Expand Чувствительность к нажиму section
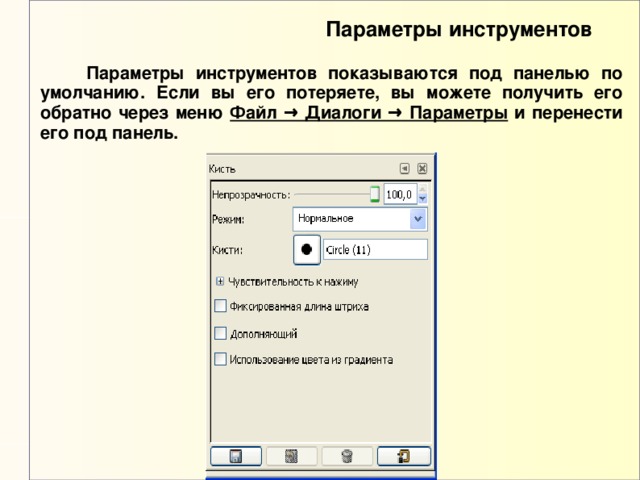This screenshot has height=480, width=640. [x=220, y=281]
